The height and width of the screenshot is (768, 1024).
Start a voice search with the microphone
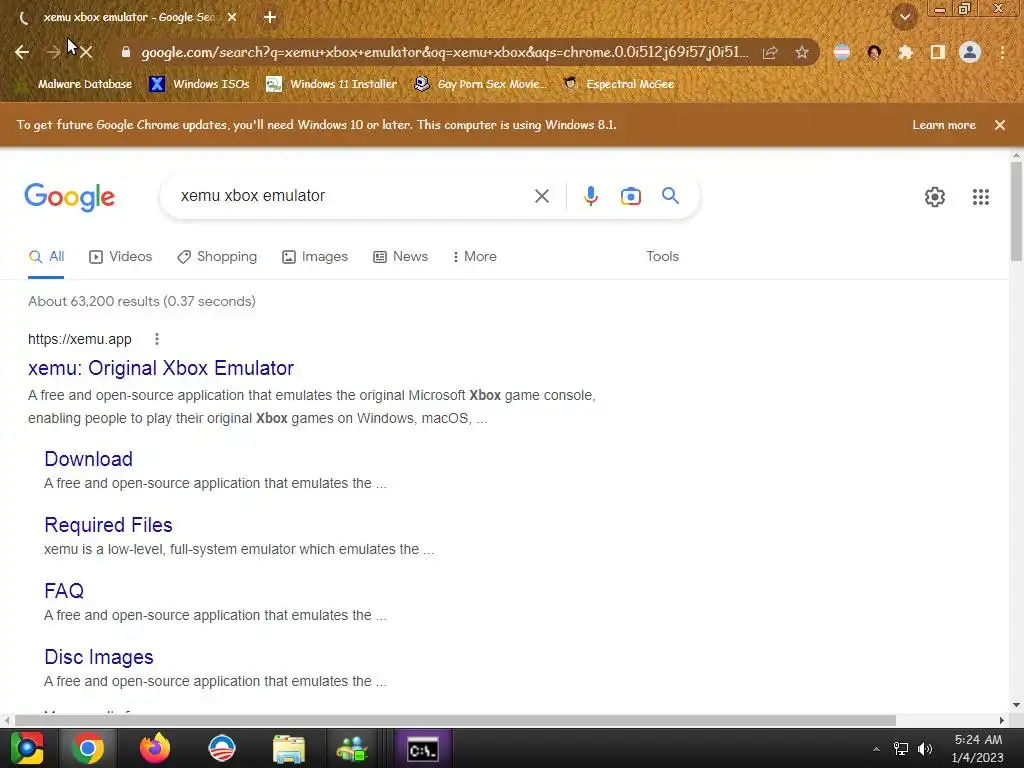point(590,196)
